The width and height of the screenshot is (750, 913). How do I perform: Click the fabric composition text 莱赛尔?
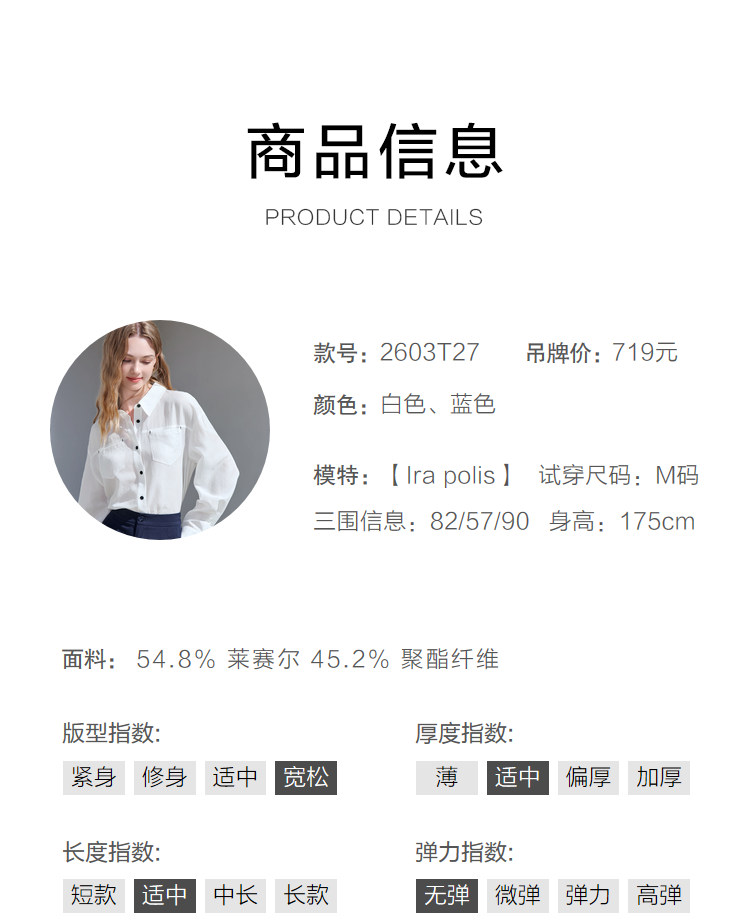[x=263, y=660]
